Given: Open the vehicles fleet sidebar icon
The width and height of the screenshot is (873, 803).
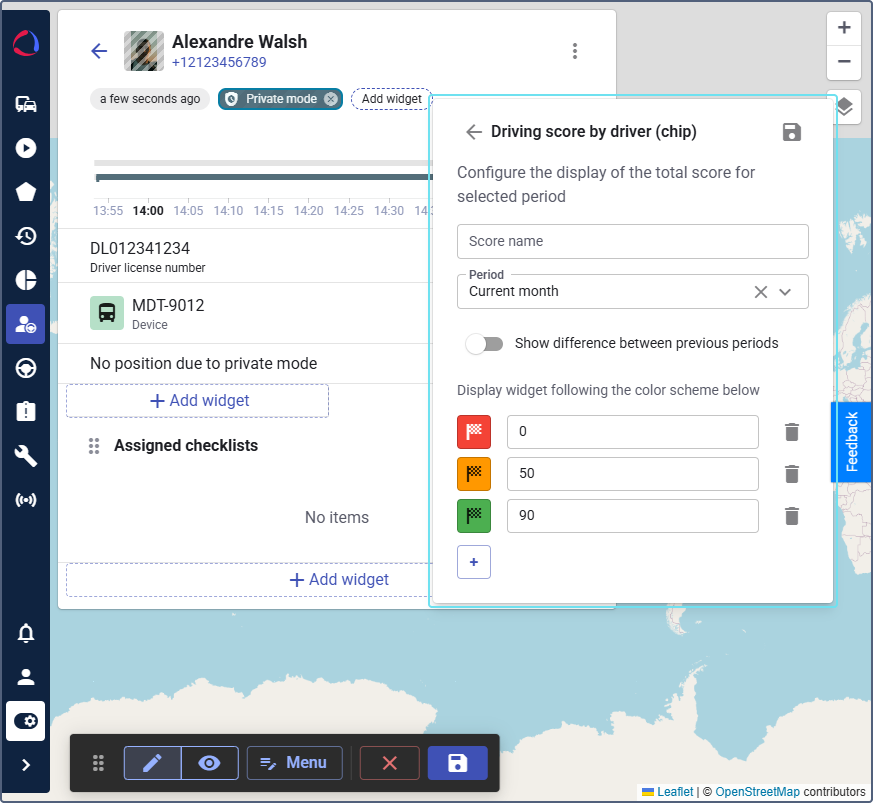Looking at the screenshot, I should [26, 104].
